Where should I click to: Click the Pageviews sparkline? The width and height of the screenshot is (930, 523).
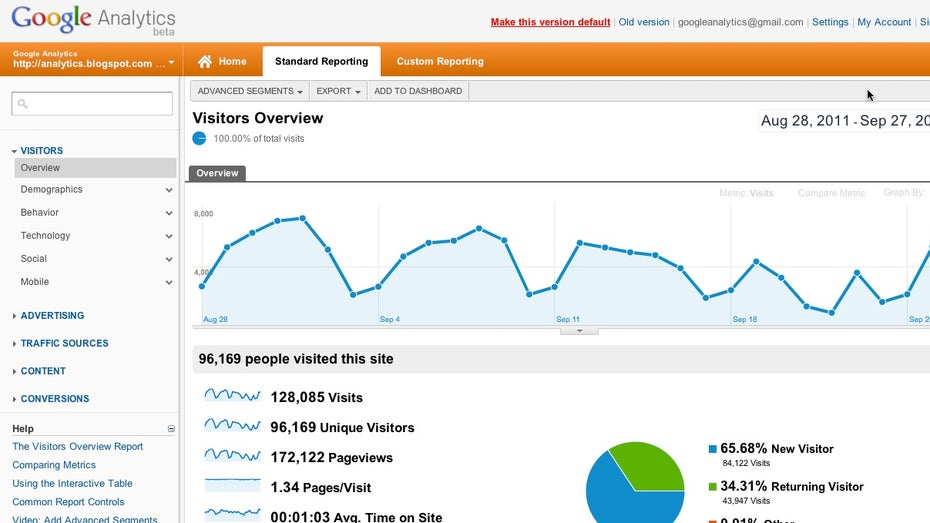click(x=232, y=455)
